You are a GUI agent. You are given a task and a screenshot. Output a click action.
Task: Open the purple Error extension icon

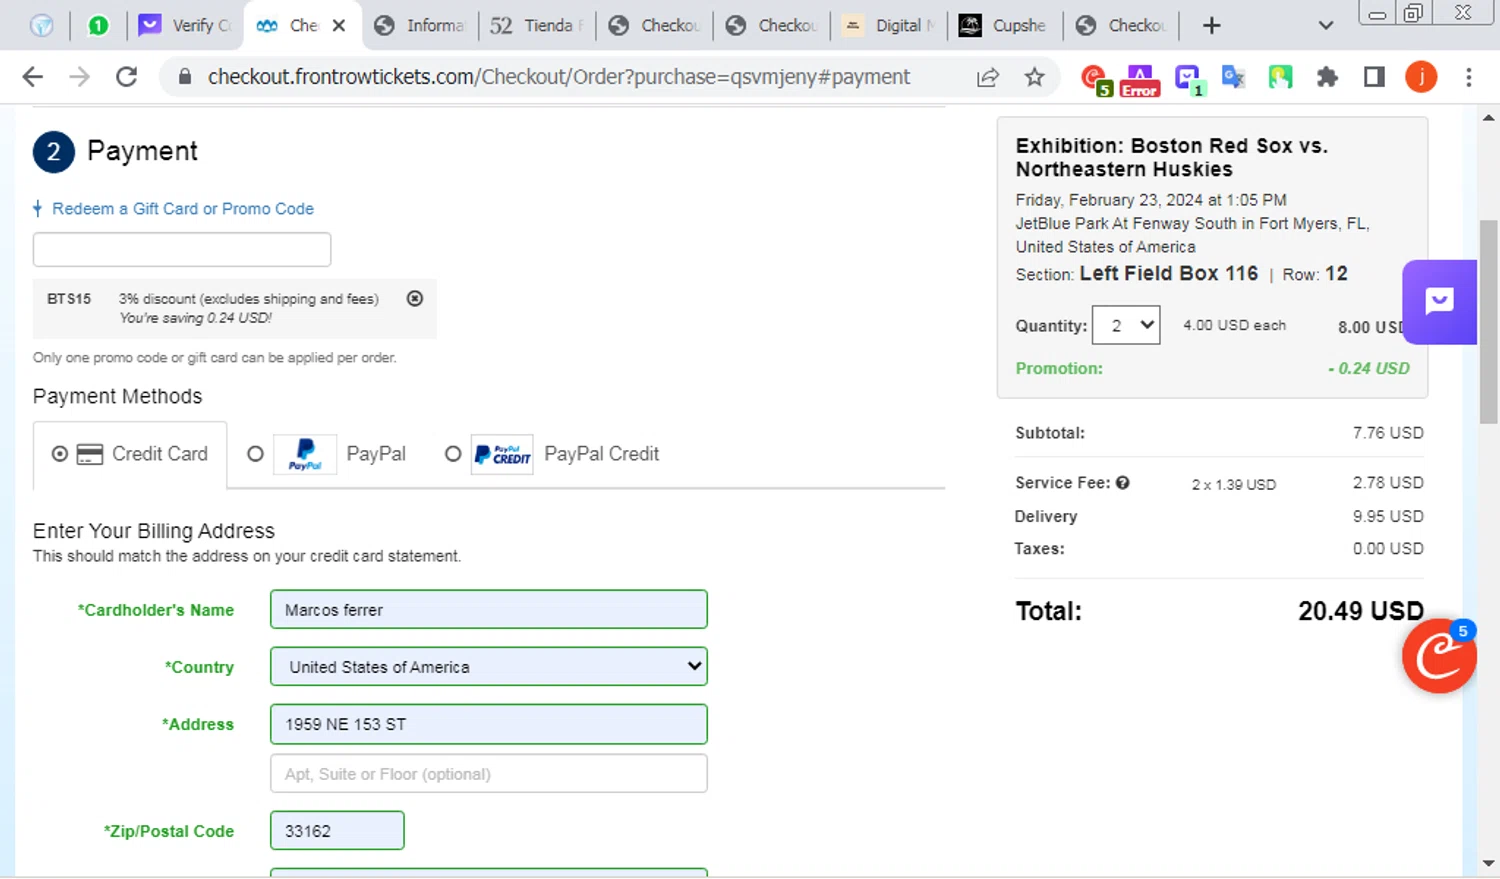pos(1139,79)
